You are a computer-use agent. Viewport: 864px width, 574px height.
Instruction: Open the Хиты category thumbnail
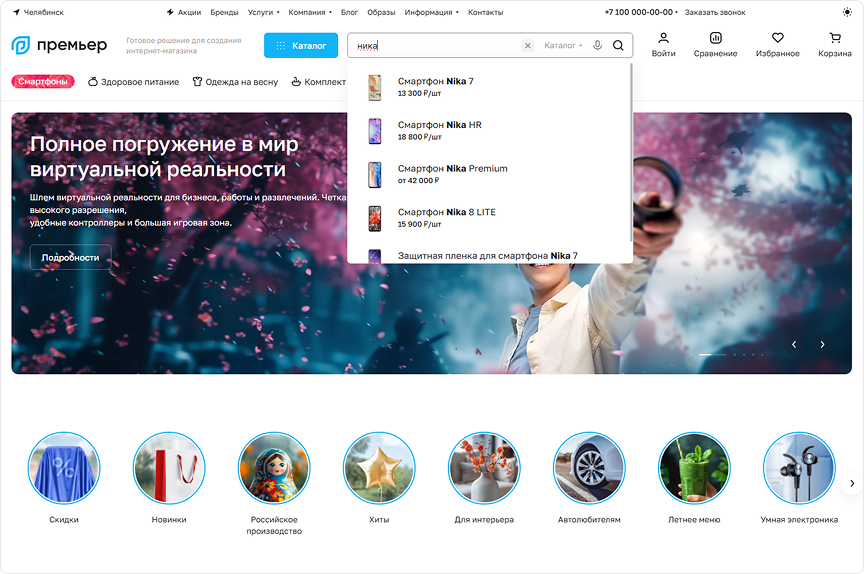pyautogui.click(x=379, y=468)
